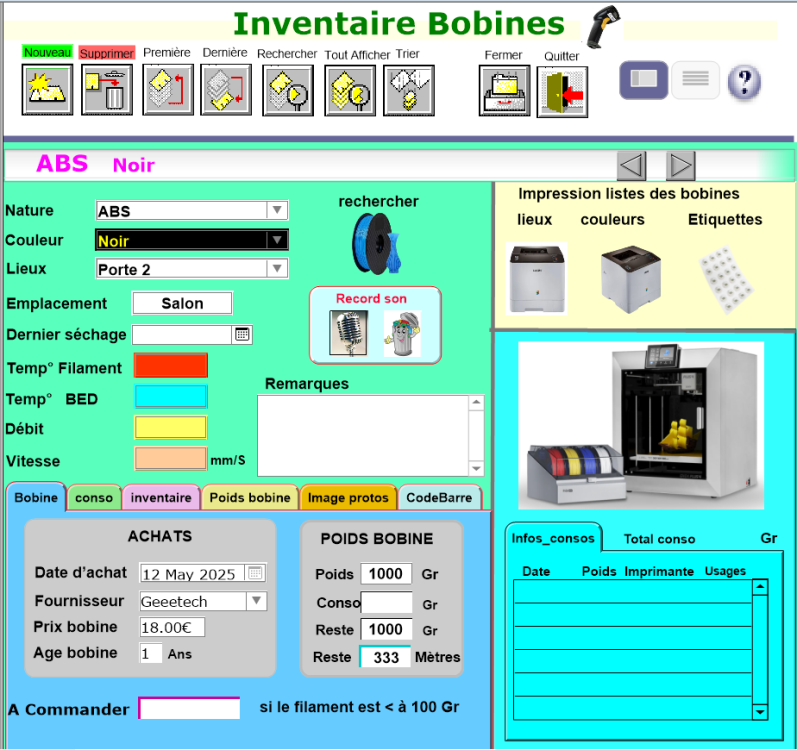Expand the Nature dropdown
Viewport: 797px width, 750px height.
[277, 210]
